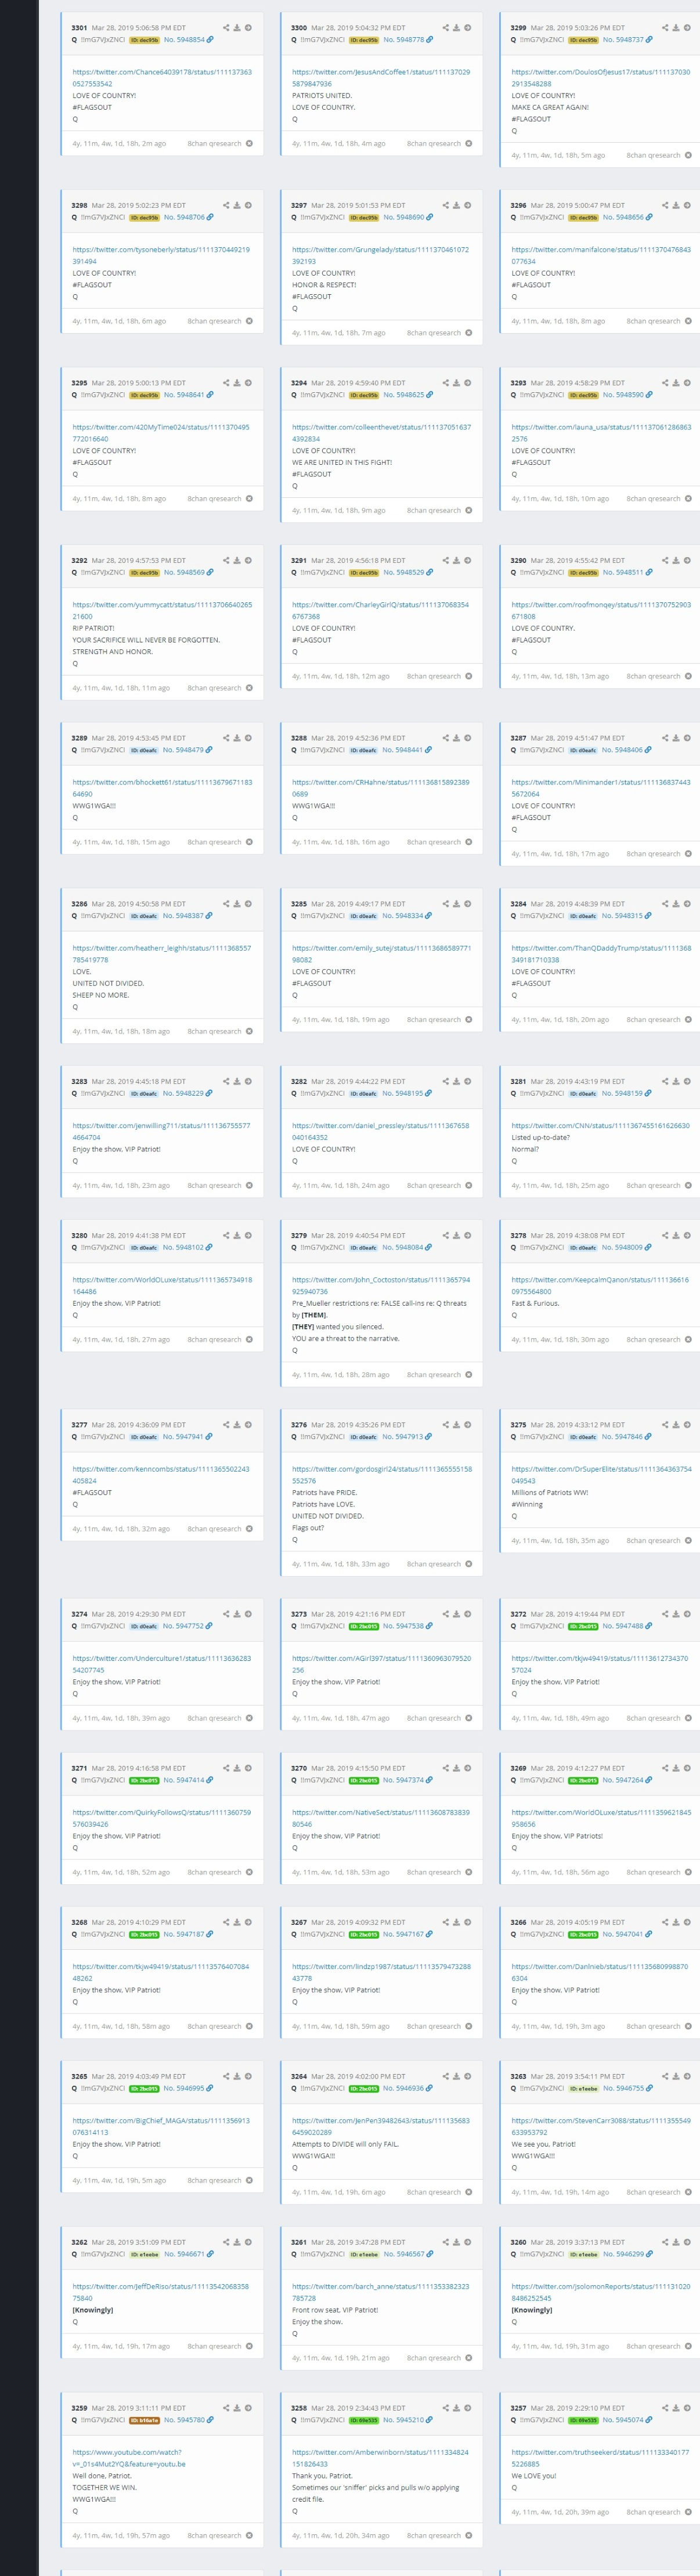Click the orange ID badge on post 3259
700x2576 pixels.
(144, 2420)
